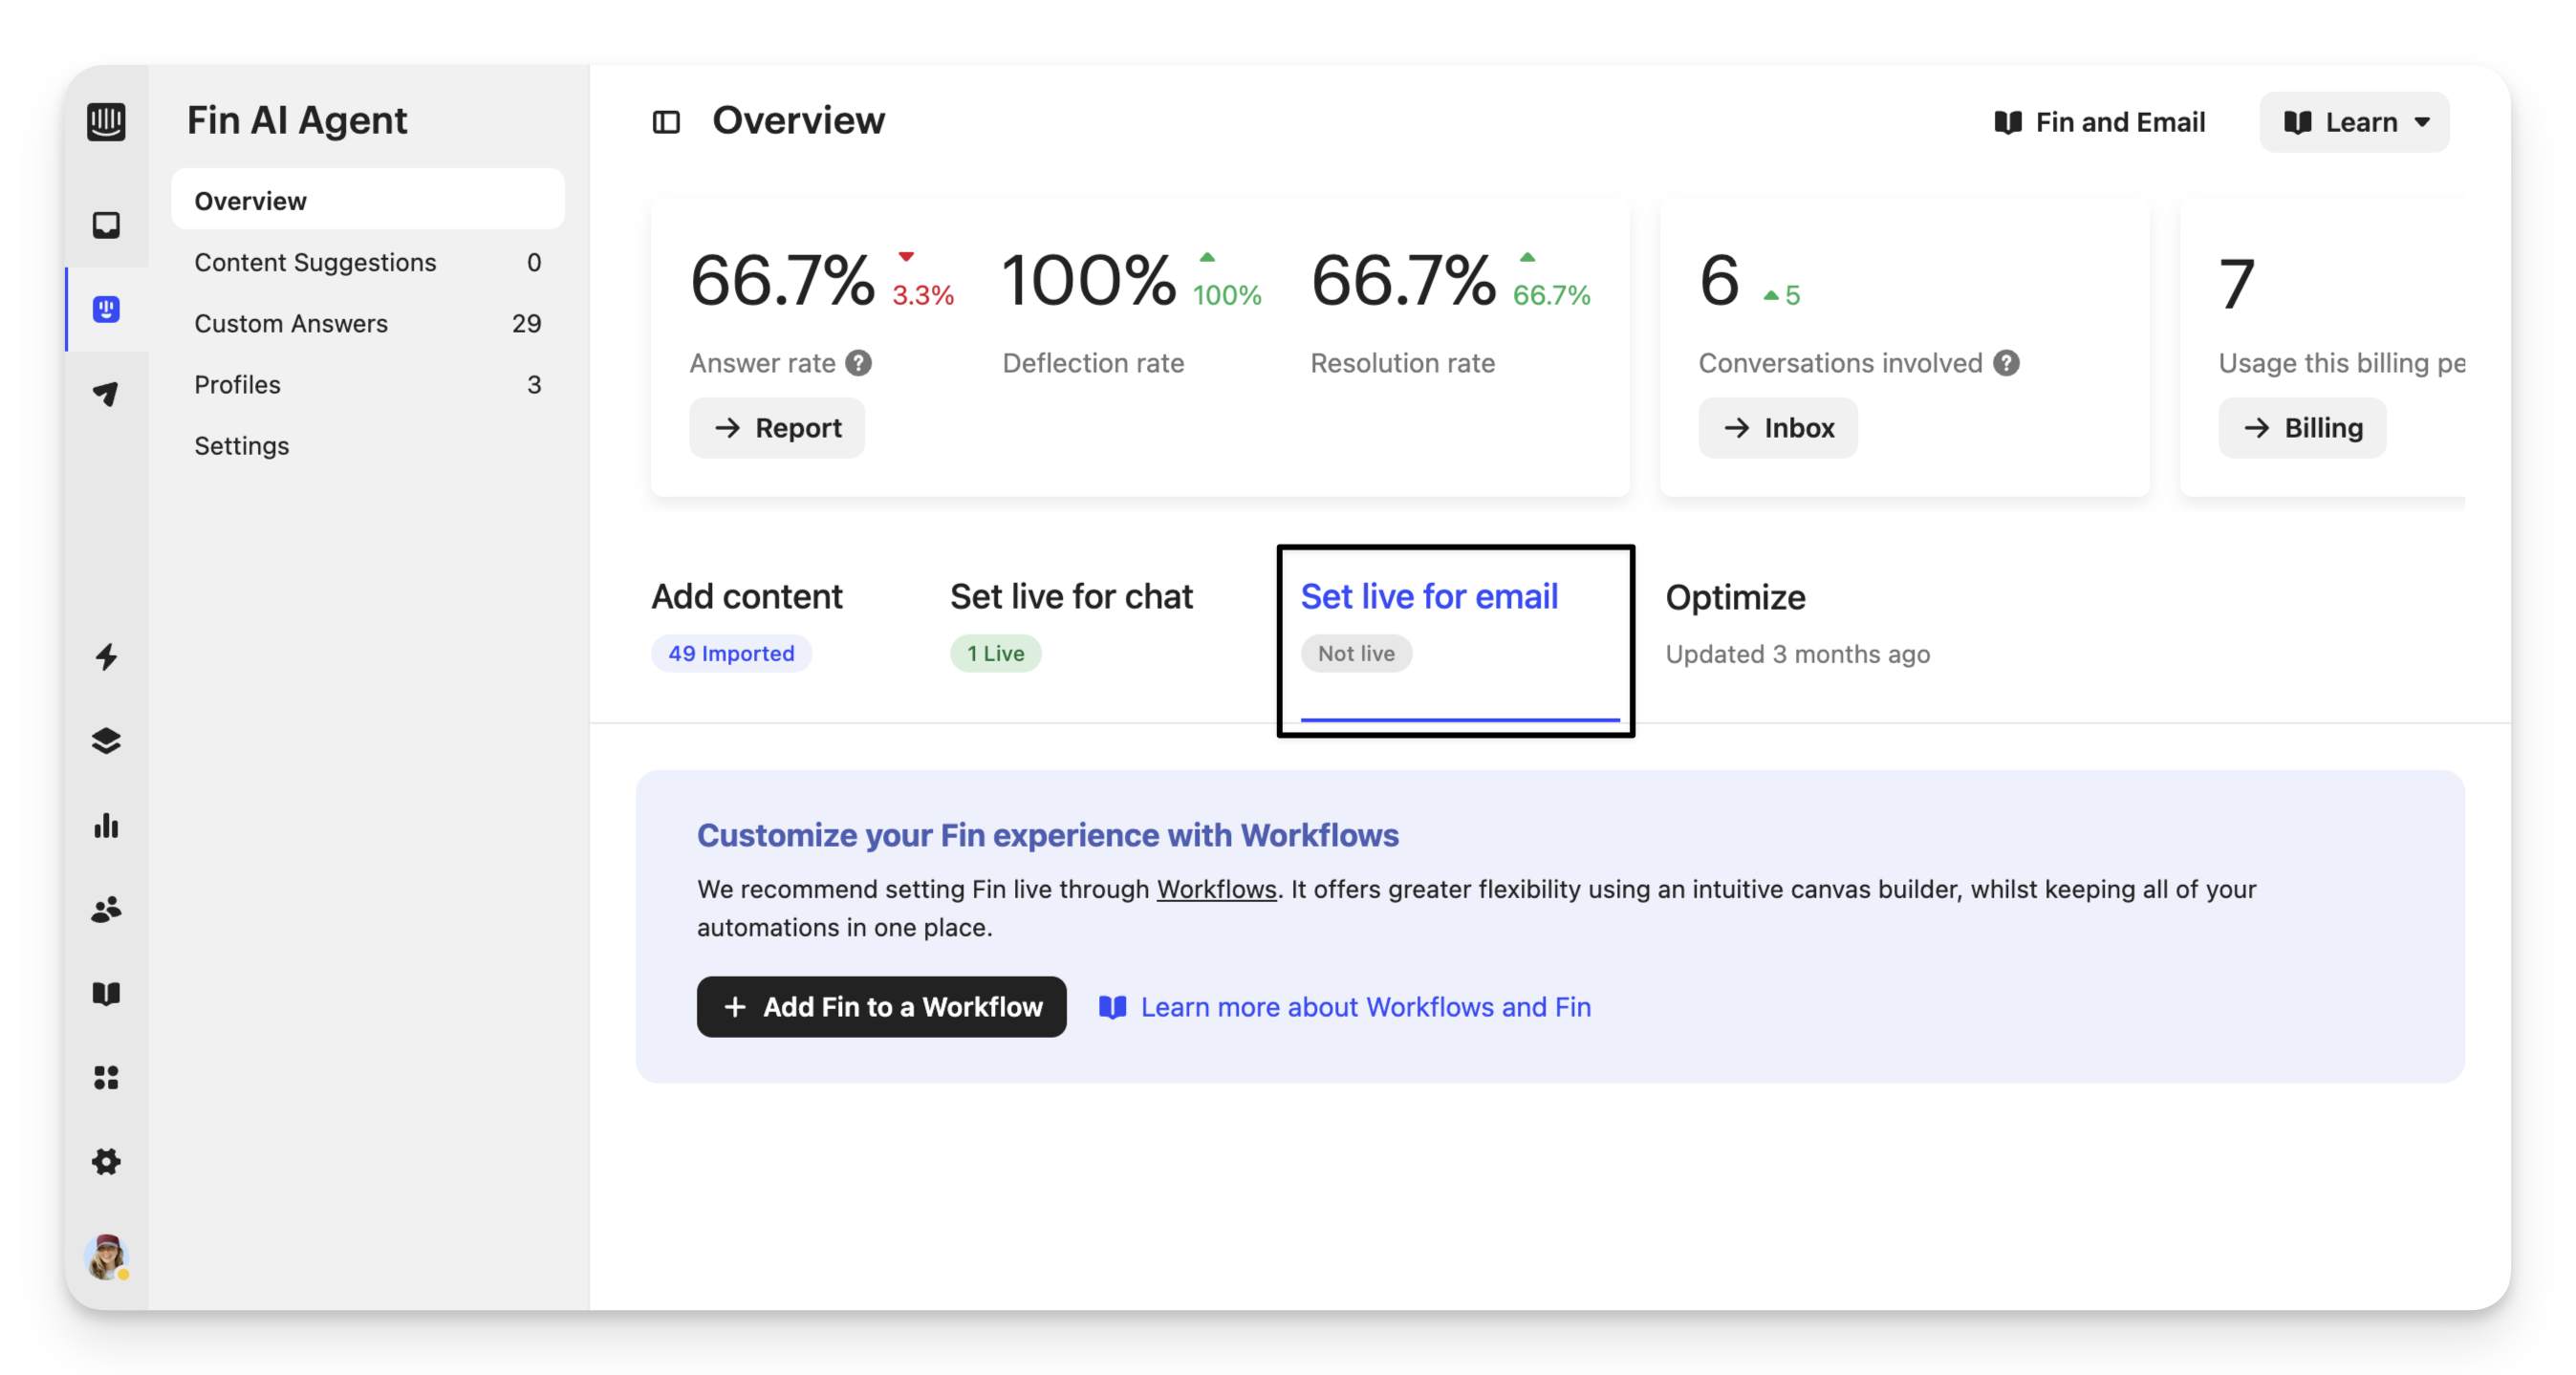Click the Intercom logo icon
This screenshot has height=1375, width=2576.
(x=106, y=121)
